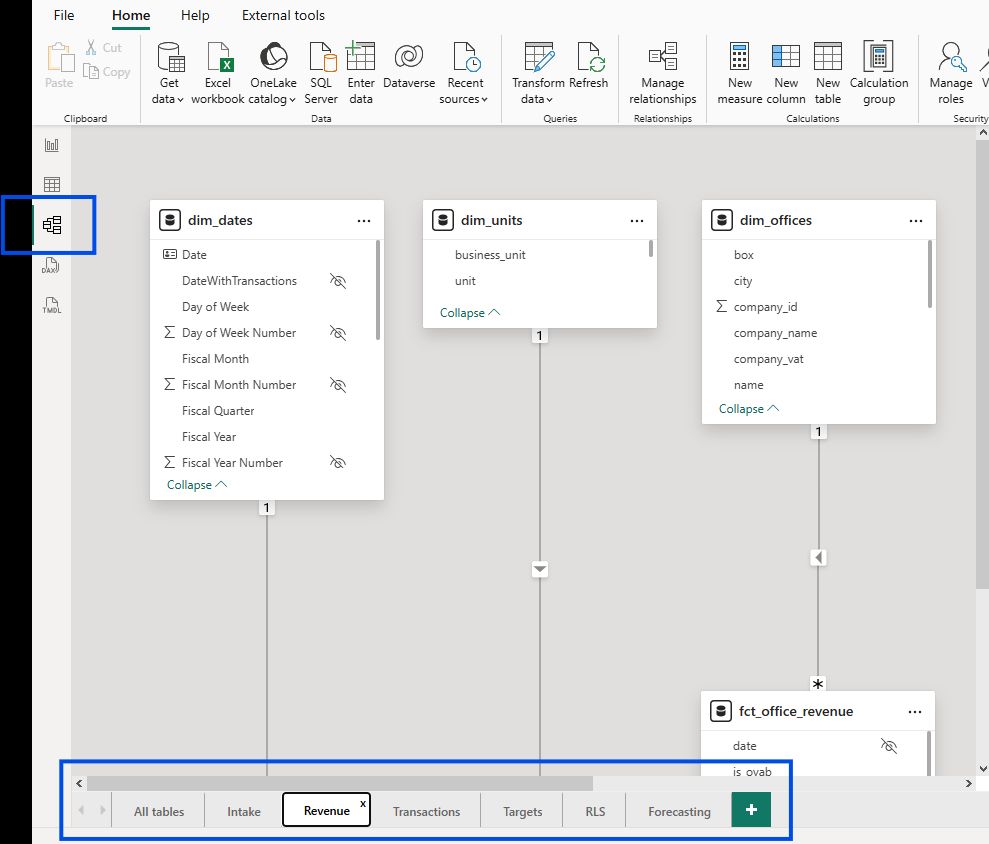Unhide the Day of Week Number column
This screenshot has width=989, height=844.
click(x=338, y=332)
